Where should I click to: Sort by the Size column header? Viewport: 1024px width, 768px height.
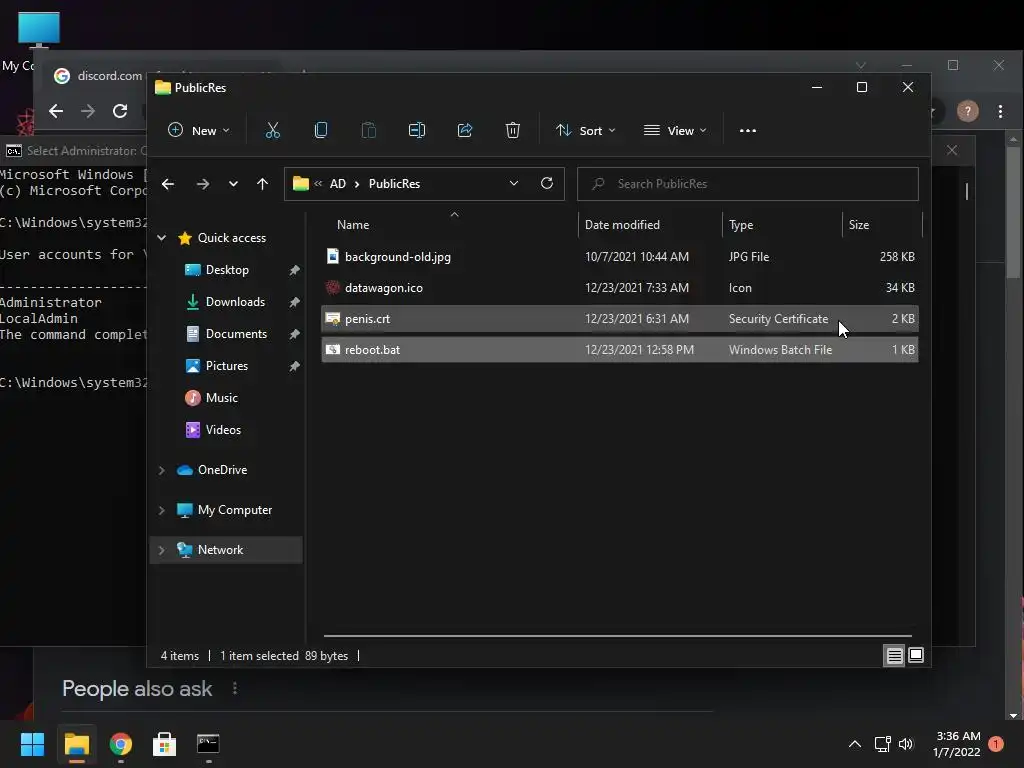pos(858,225)
